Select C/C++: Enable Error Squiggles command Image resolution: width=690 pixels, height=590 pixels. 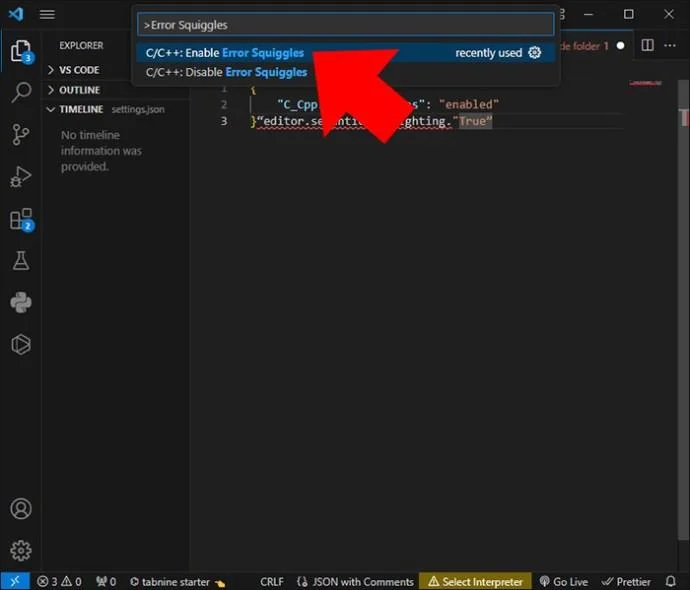[x=345, y=53]
